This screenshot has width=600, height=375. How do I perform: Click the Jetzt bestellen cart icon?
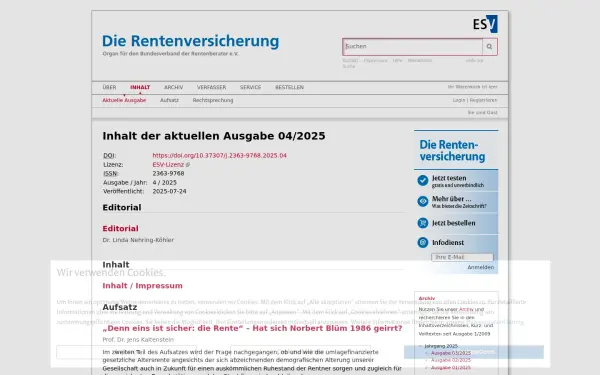[x=423, y=223]
